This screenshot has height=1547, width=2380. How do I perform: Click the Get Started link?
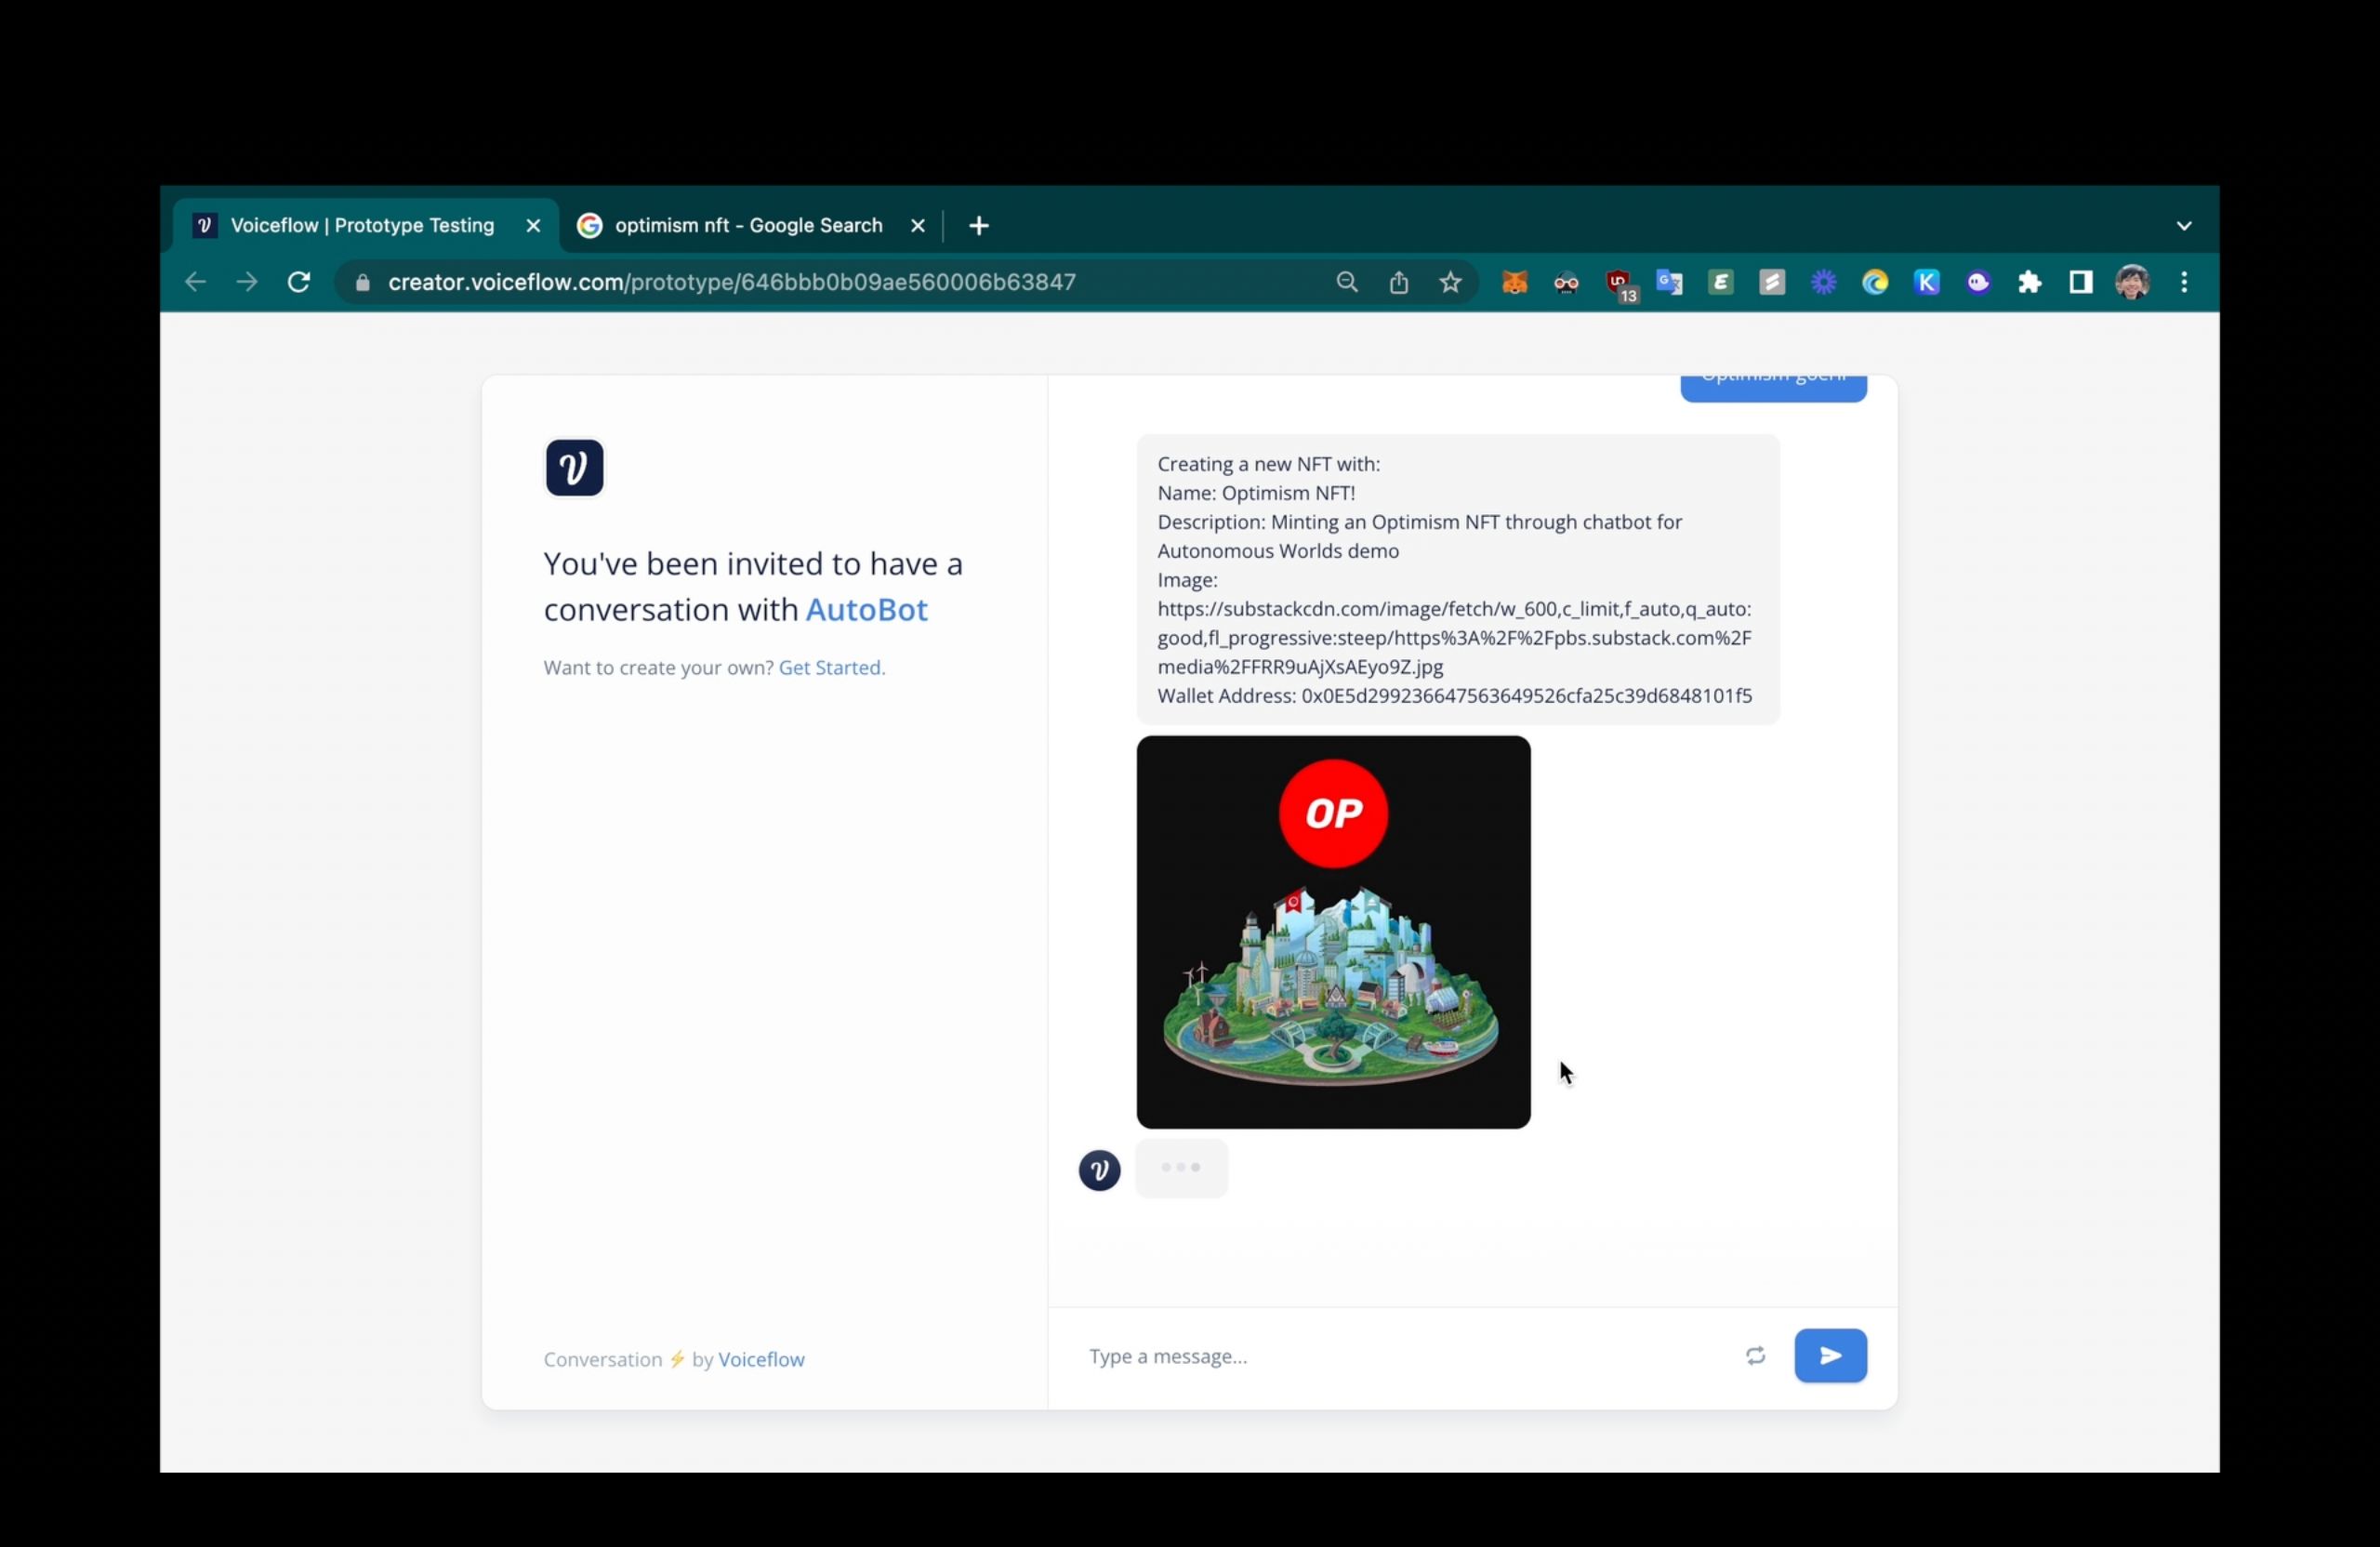[x=831, y=666]
